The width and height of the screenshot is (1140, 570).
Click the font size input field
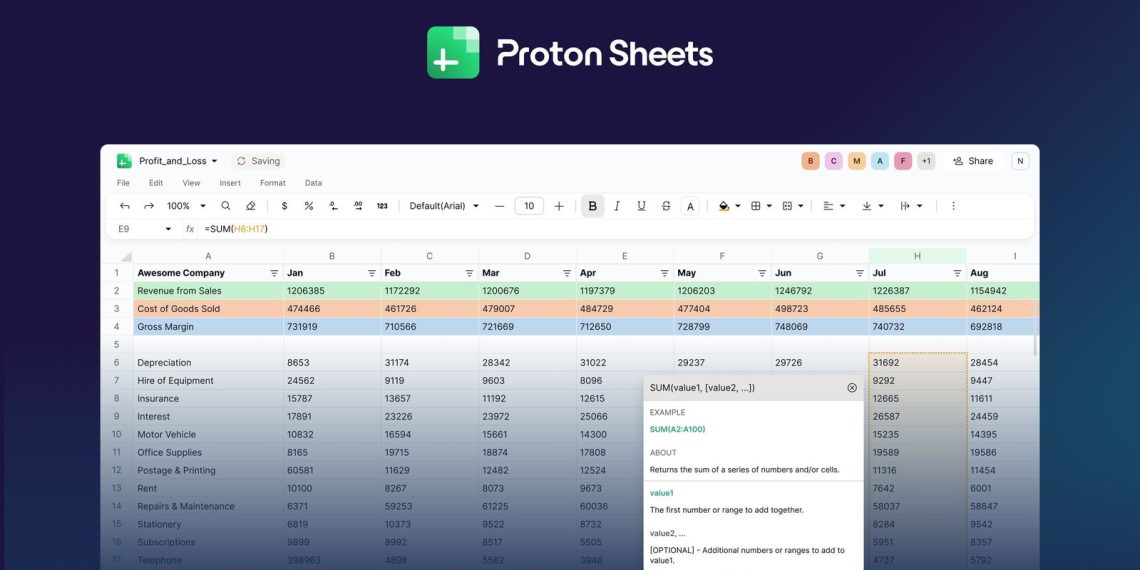tap(528, 206)
